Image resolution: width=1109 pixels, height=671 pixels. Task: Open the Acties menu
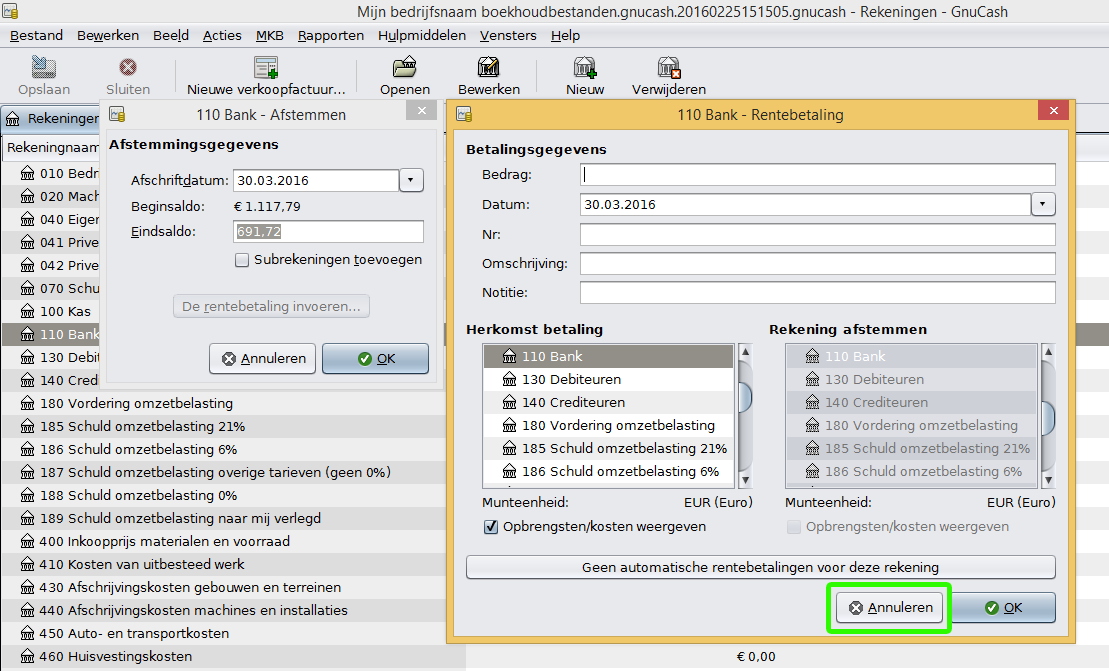click(x=222, y=35)
